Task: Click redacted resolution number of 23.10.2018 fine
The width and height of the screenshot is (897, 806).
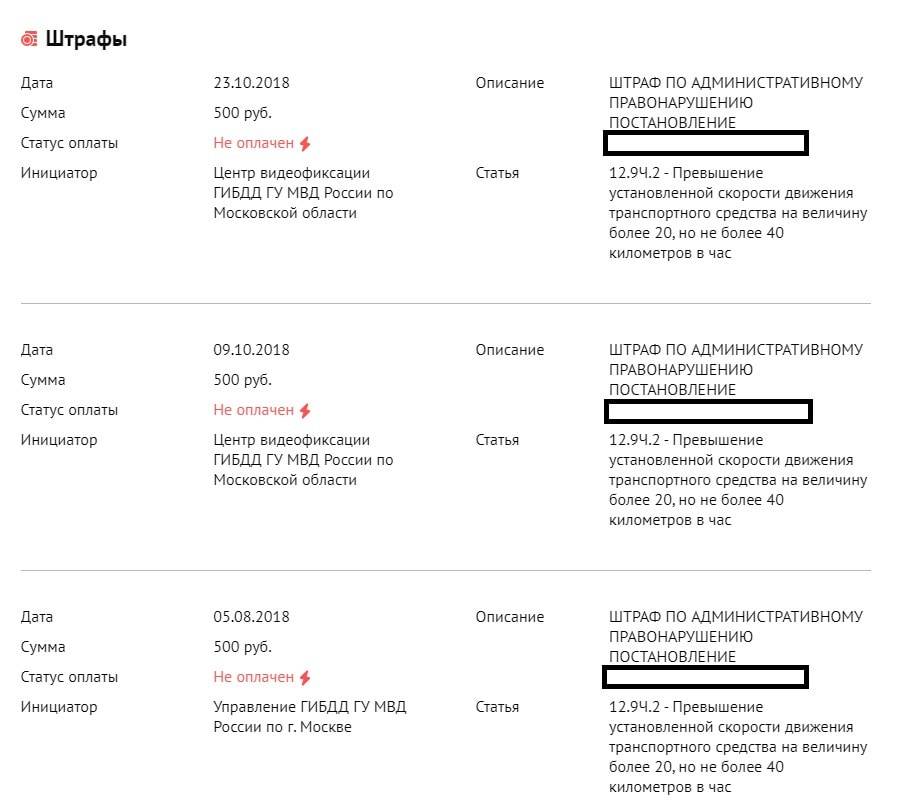Action: click(706, 144)
